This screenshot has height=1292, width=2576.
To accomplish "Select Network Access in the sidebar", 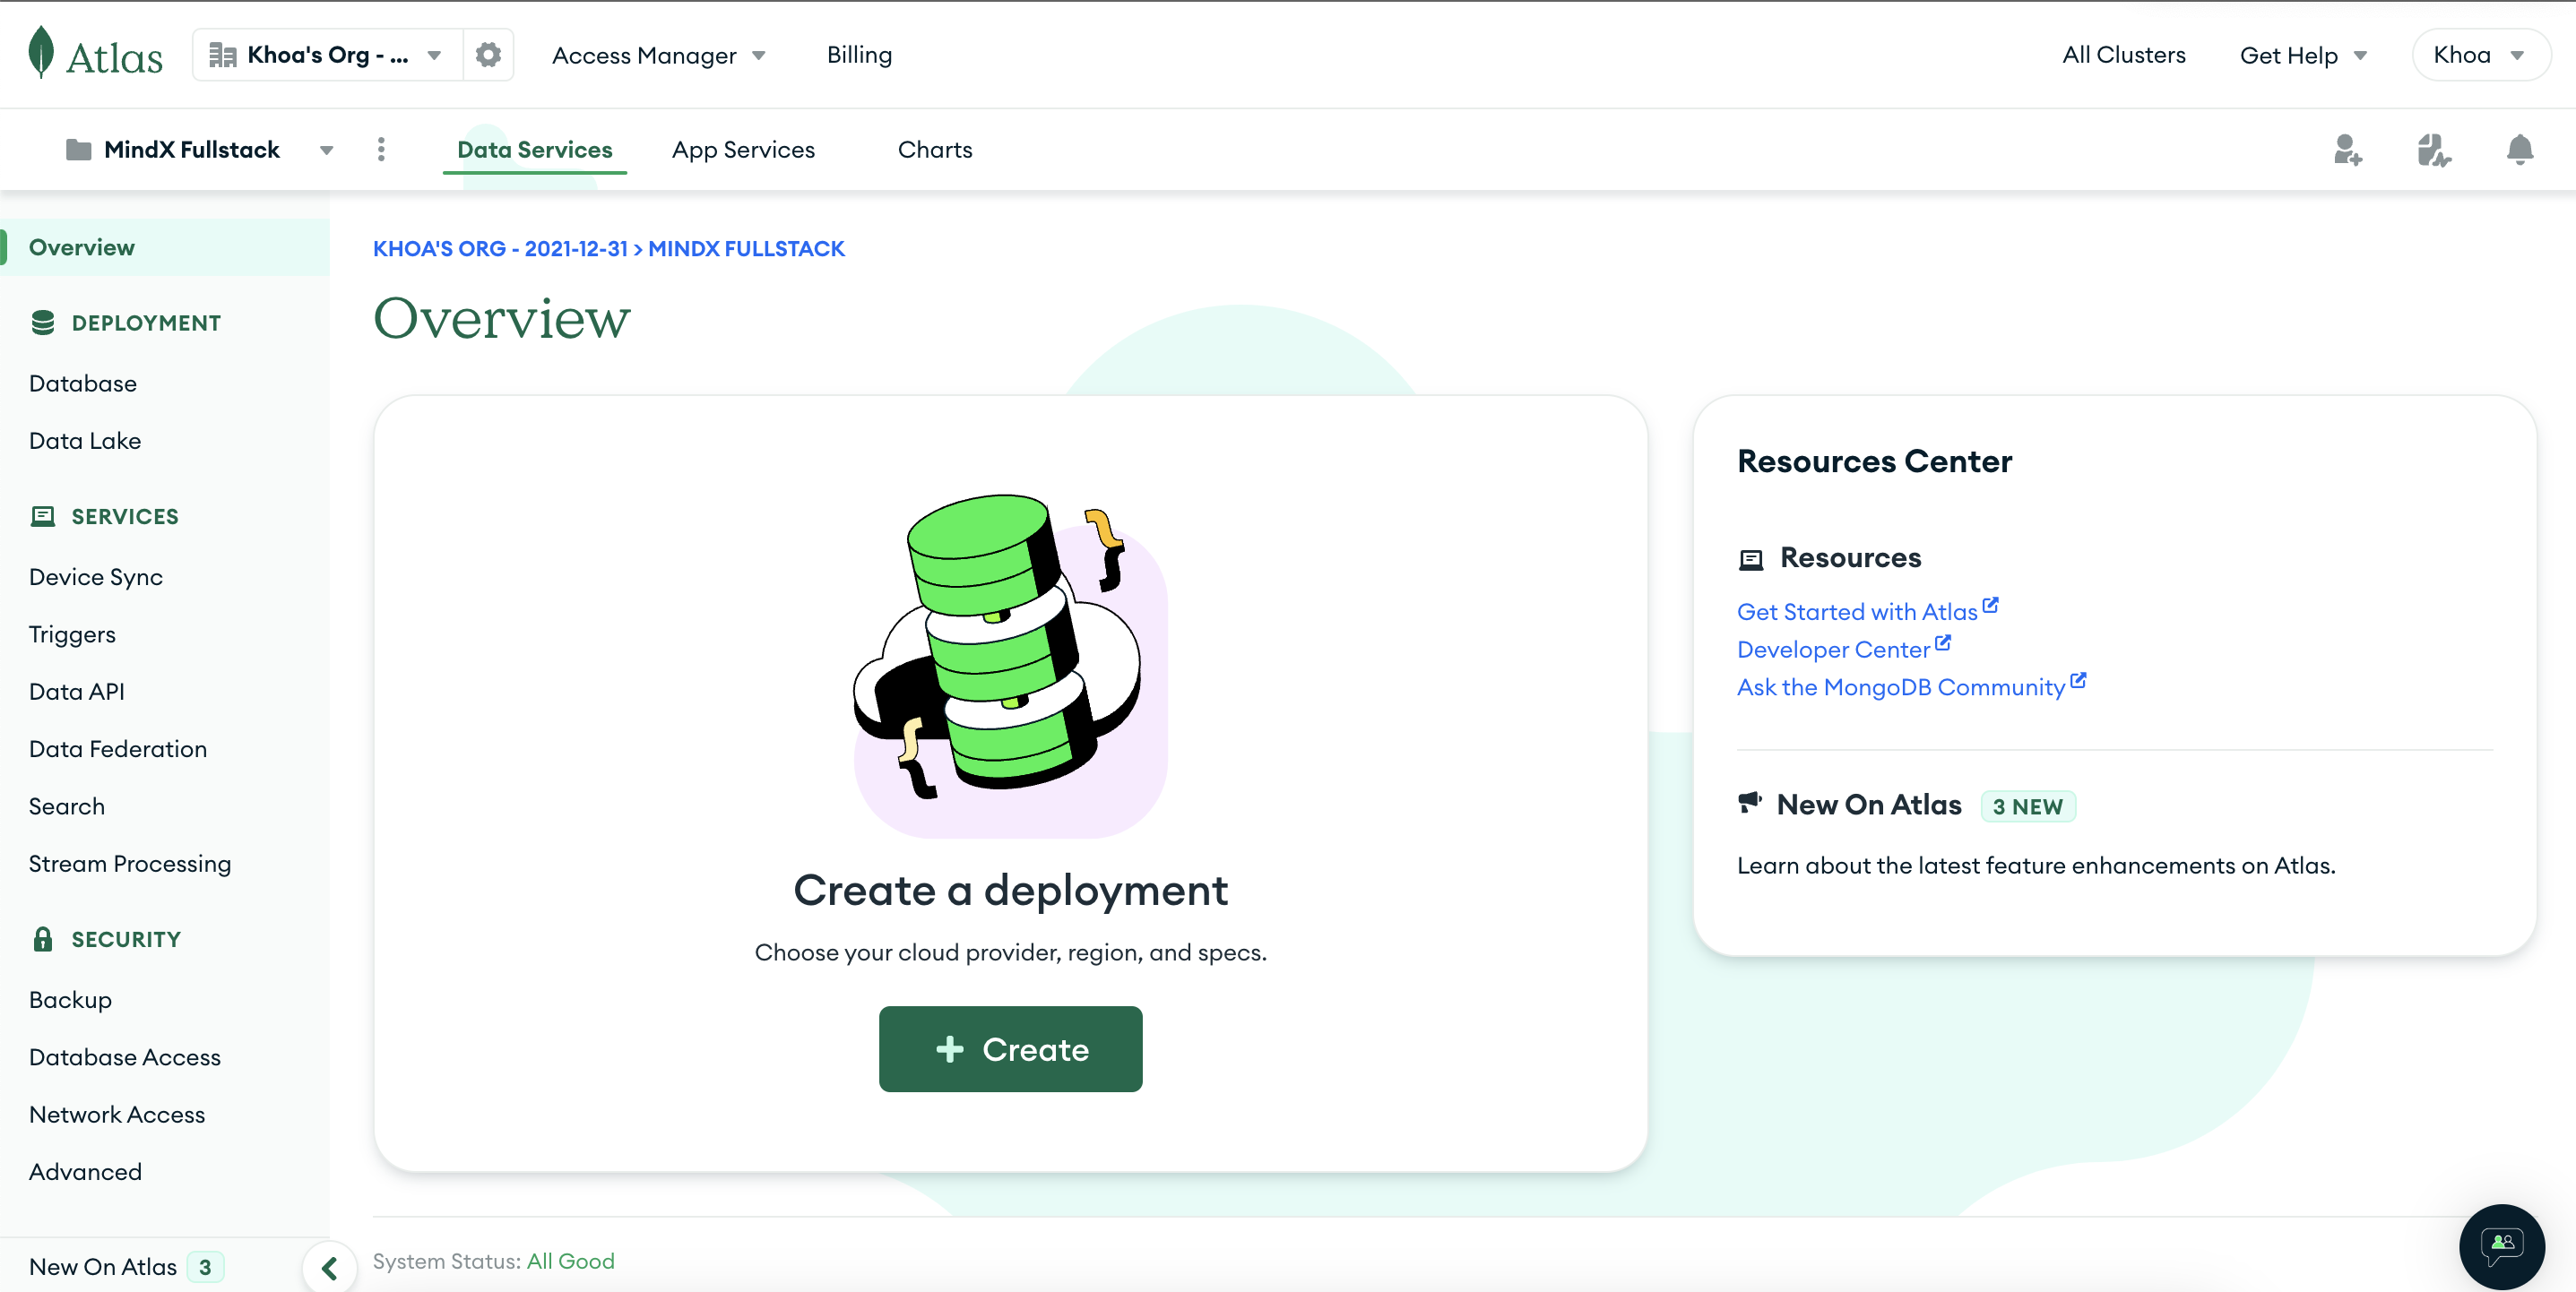I will (x=117, y=1114).
